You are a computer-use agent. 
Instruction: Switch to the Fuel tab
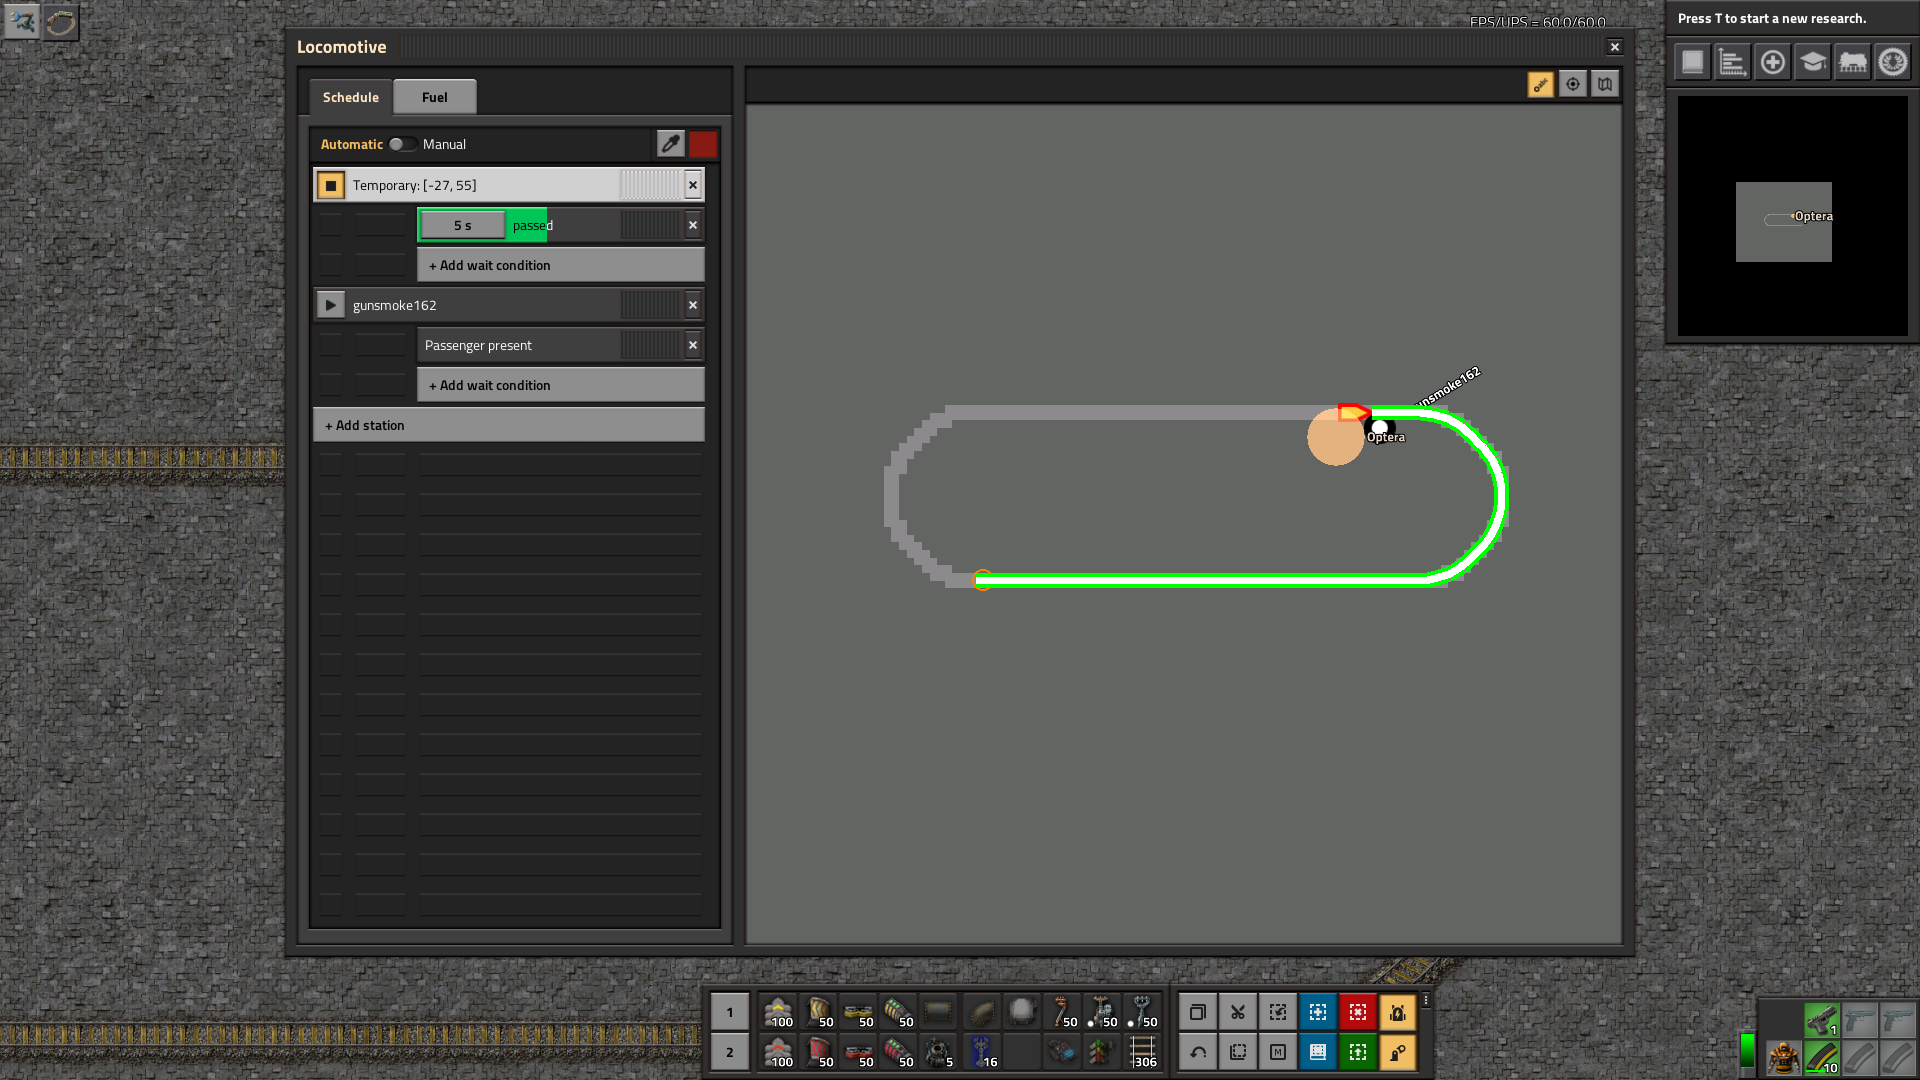(x=435, y=97)
